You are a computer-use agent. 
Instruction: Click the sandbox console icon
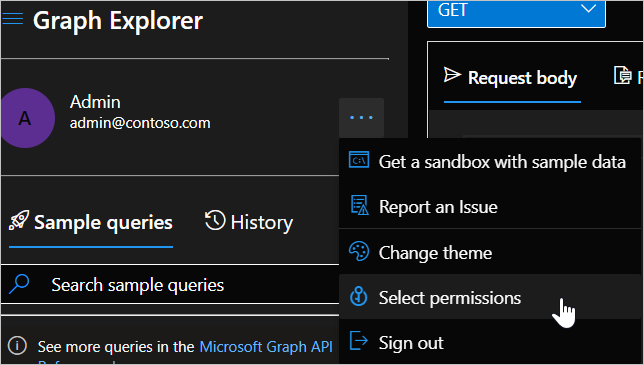tap(359, 160)
